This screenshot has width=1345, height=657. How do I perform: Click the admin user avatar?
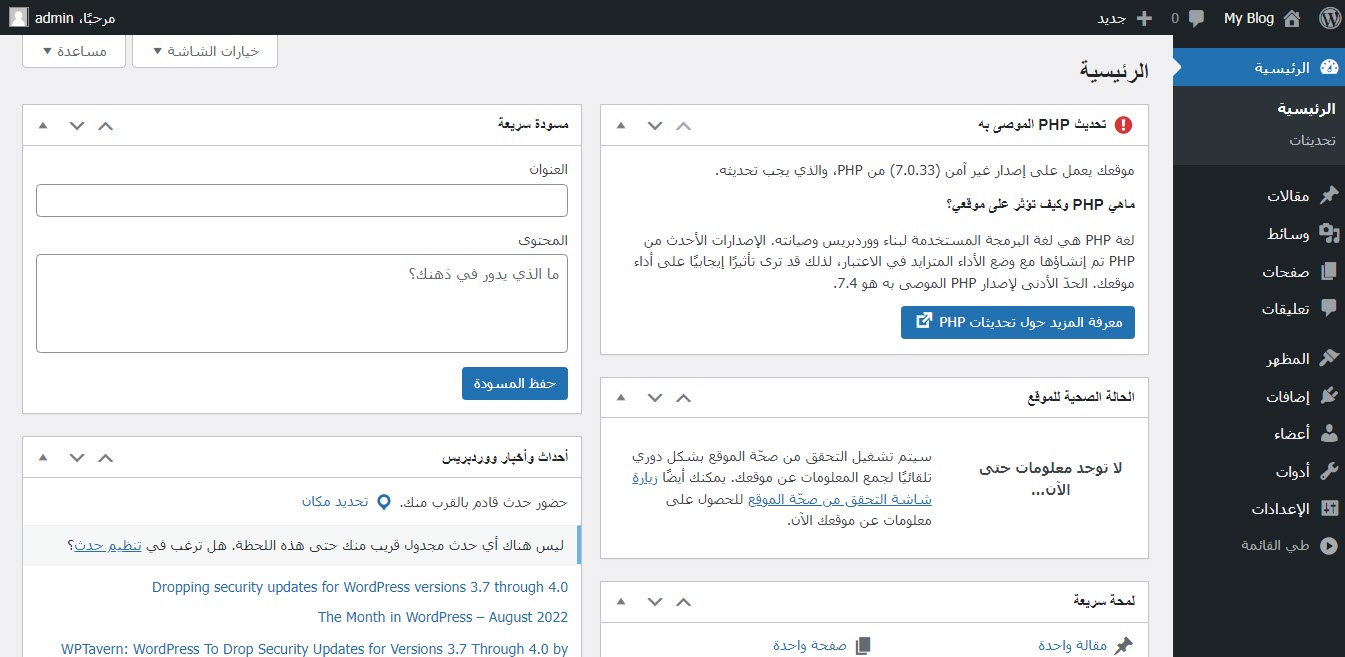coord(19,18)
